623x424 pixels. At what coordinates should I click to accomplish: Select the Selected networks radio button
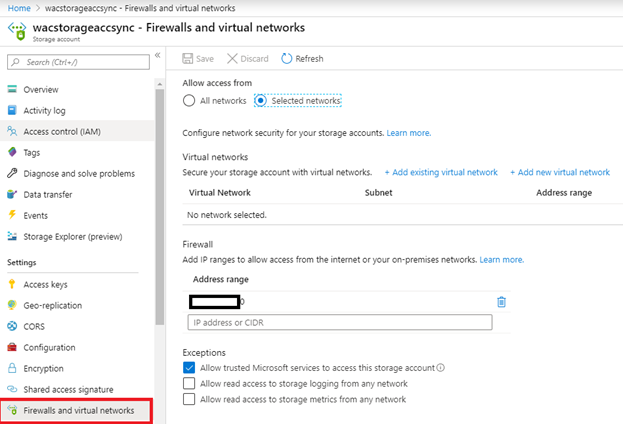260,101
